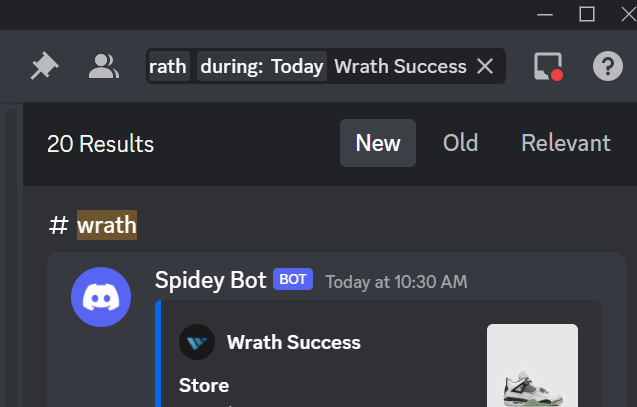Image resolution: width=637 pixels, height=407 pixels.
Task: Toggle the member list icon
Action: pyautogui.click(x=104, y=66)
